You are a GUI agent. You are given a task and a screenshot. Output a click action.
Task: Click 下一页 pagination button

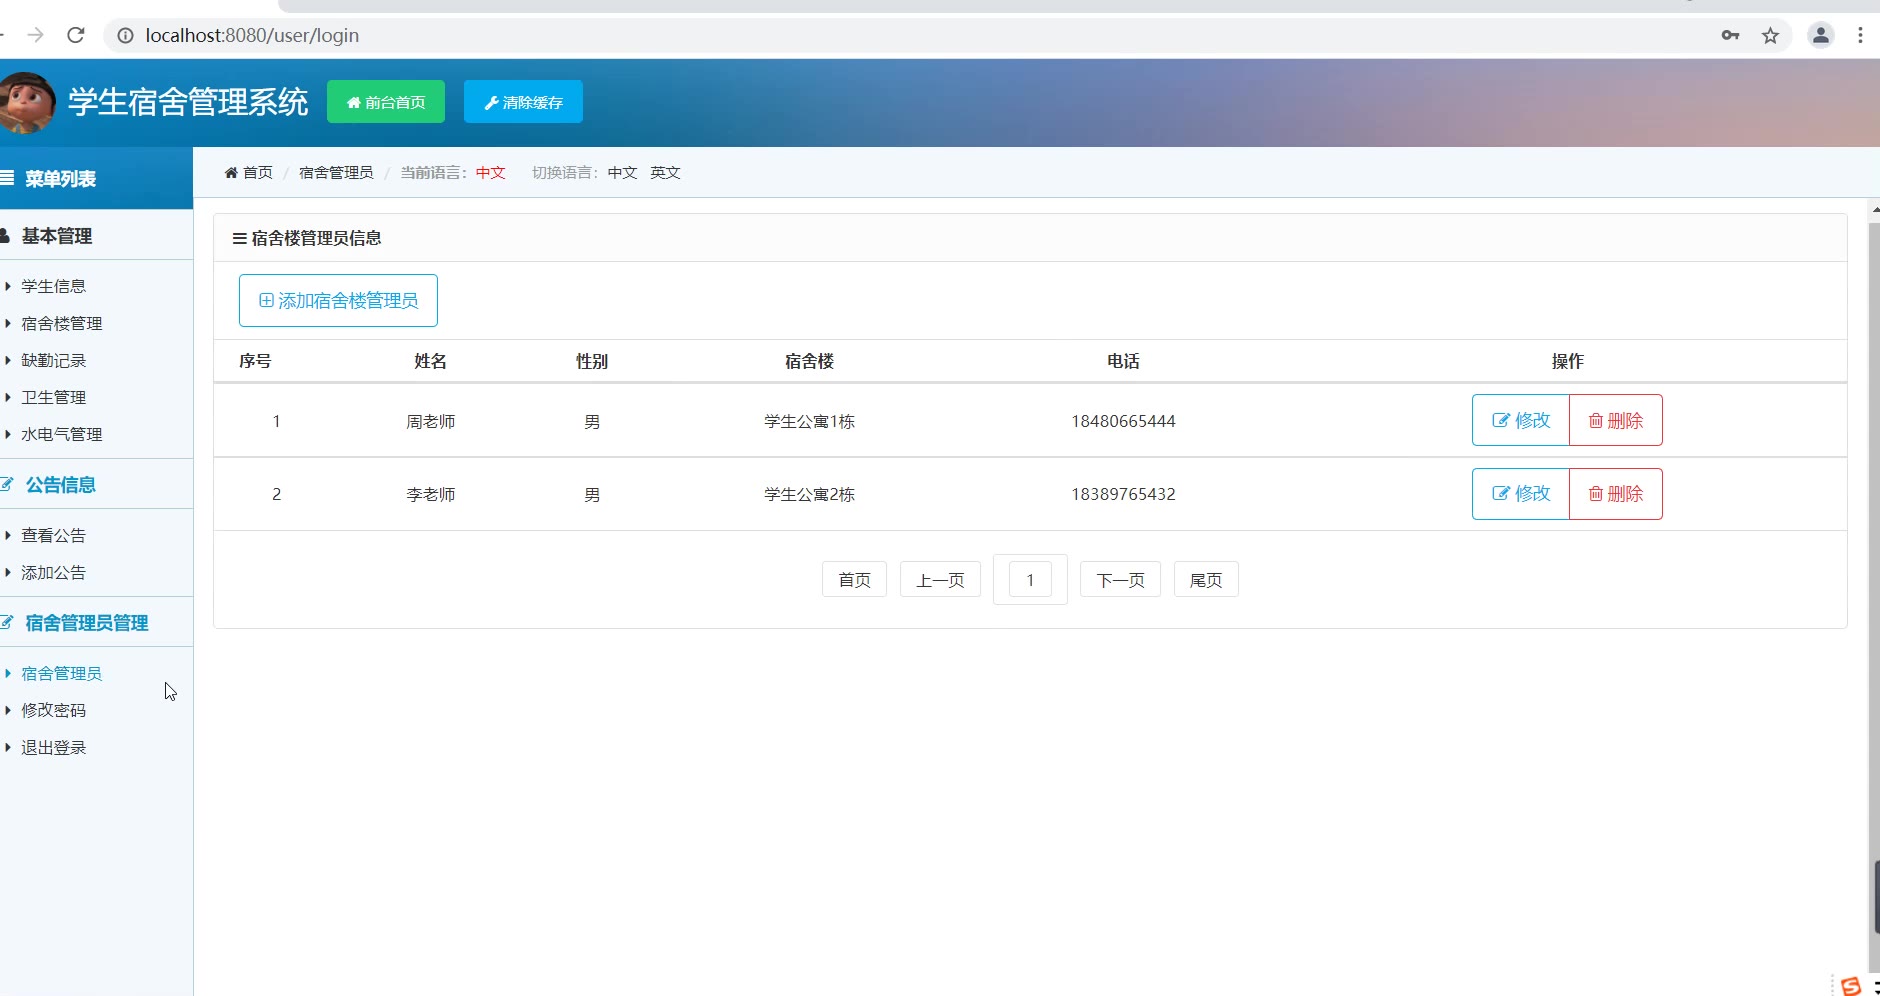pos(1120,579)
